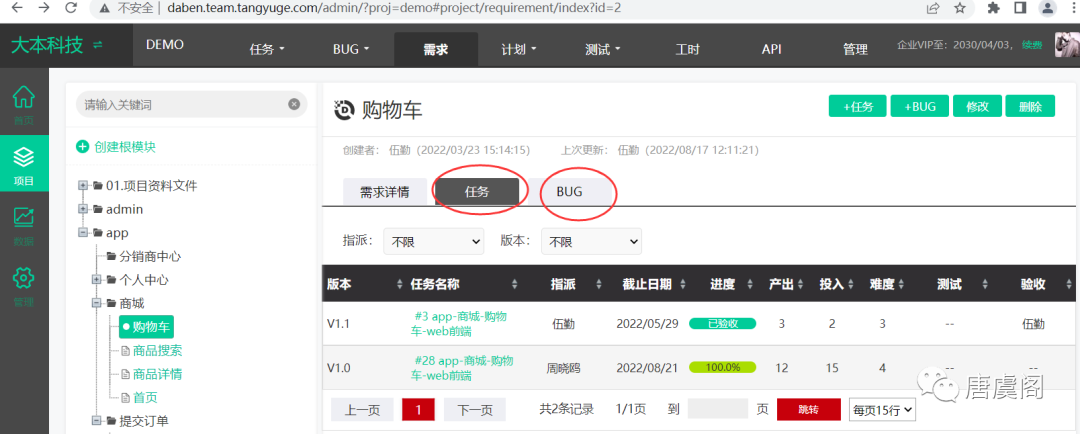Image resolution: width=1080 pixels, height=434 pixels.
Task: Sort by the 截止日期 column arrows
Action: point(682,285)
